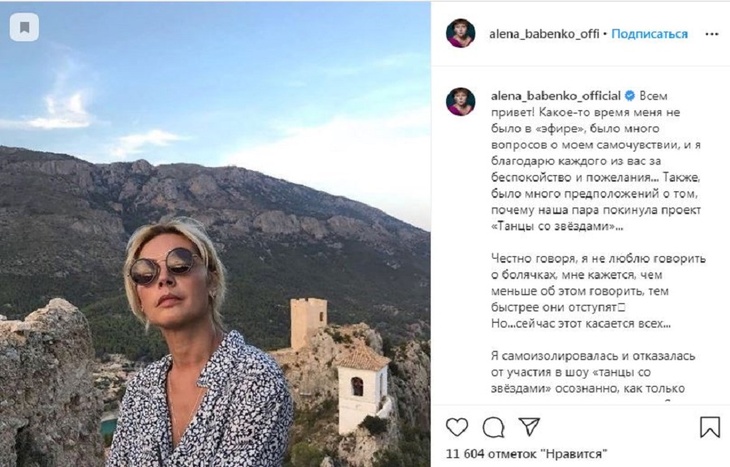This screenshot has height=467, width=730.
Task: Click the paragraph starting Честно говоря
Action: pos(598,291)
